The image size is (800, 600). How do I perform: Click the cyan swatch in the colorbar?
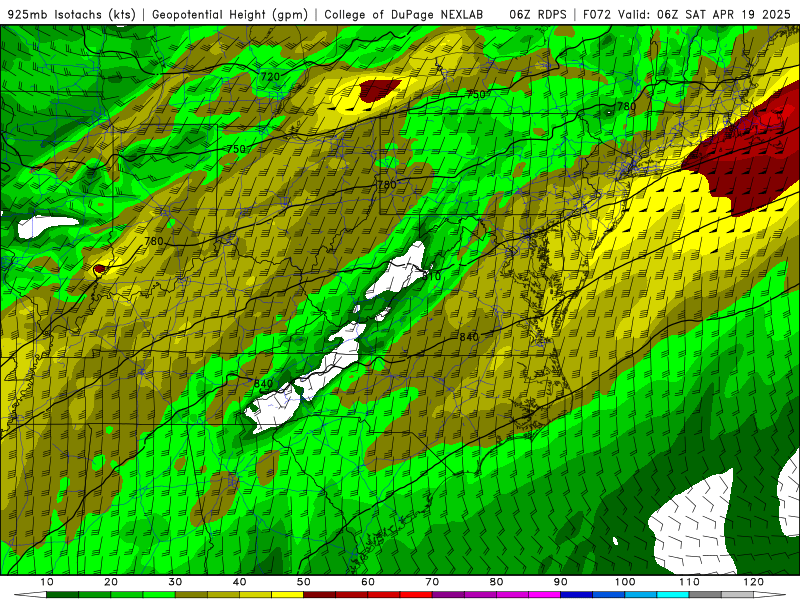coord(673,595)
